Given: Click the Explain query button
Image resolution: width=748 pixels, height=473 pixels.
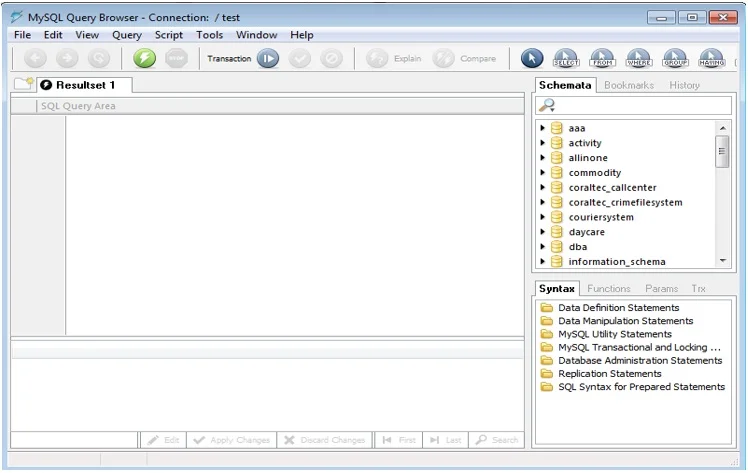Looking at the screenshot, I should click(394, 59).
